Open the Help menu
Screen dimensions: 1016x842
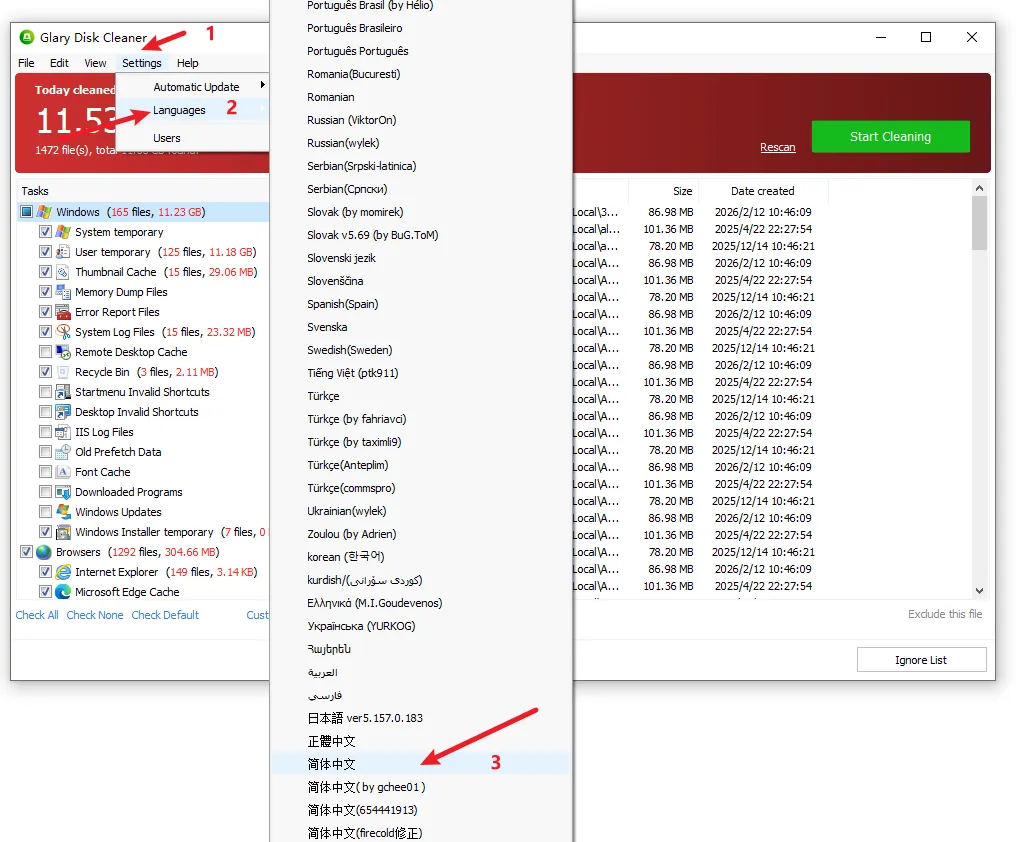pos(188,63)
